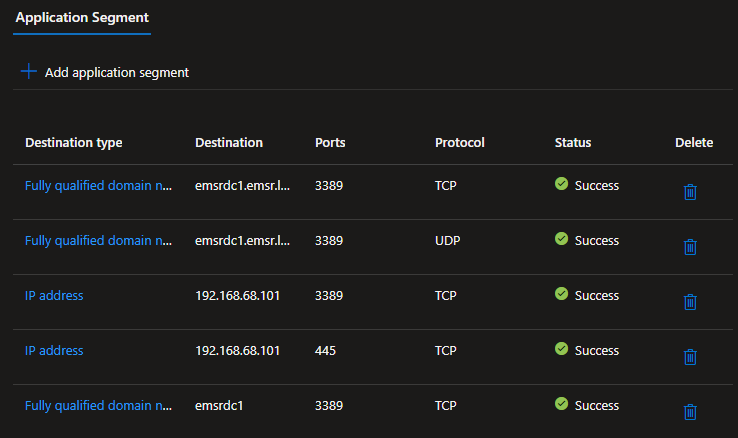This screenshot has width=738, height=438.
Task: Delete the 192.168.68.101 port 3389 segment
Action: tap(689, 301)
